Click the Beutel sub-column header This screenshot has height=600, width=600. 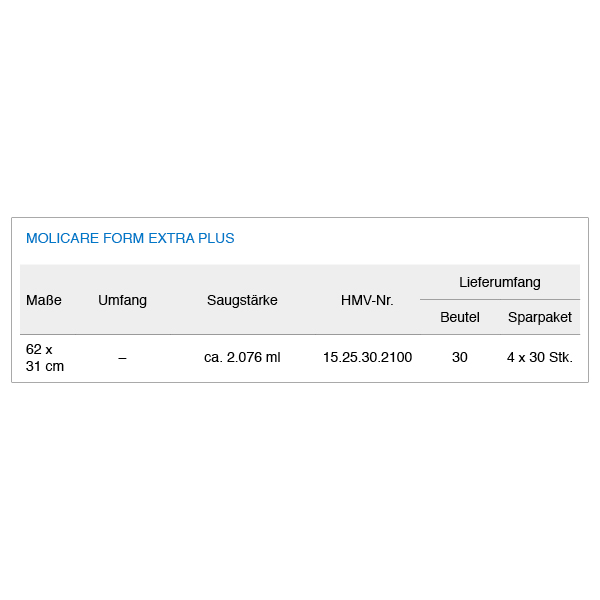pyautogui.click(x=460, y=317)
